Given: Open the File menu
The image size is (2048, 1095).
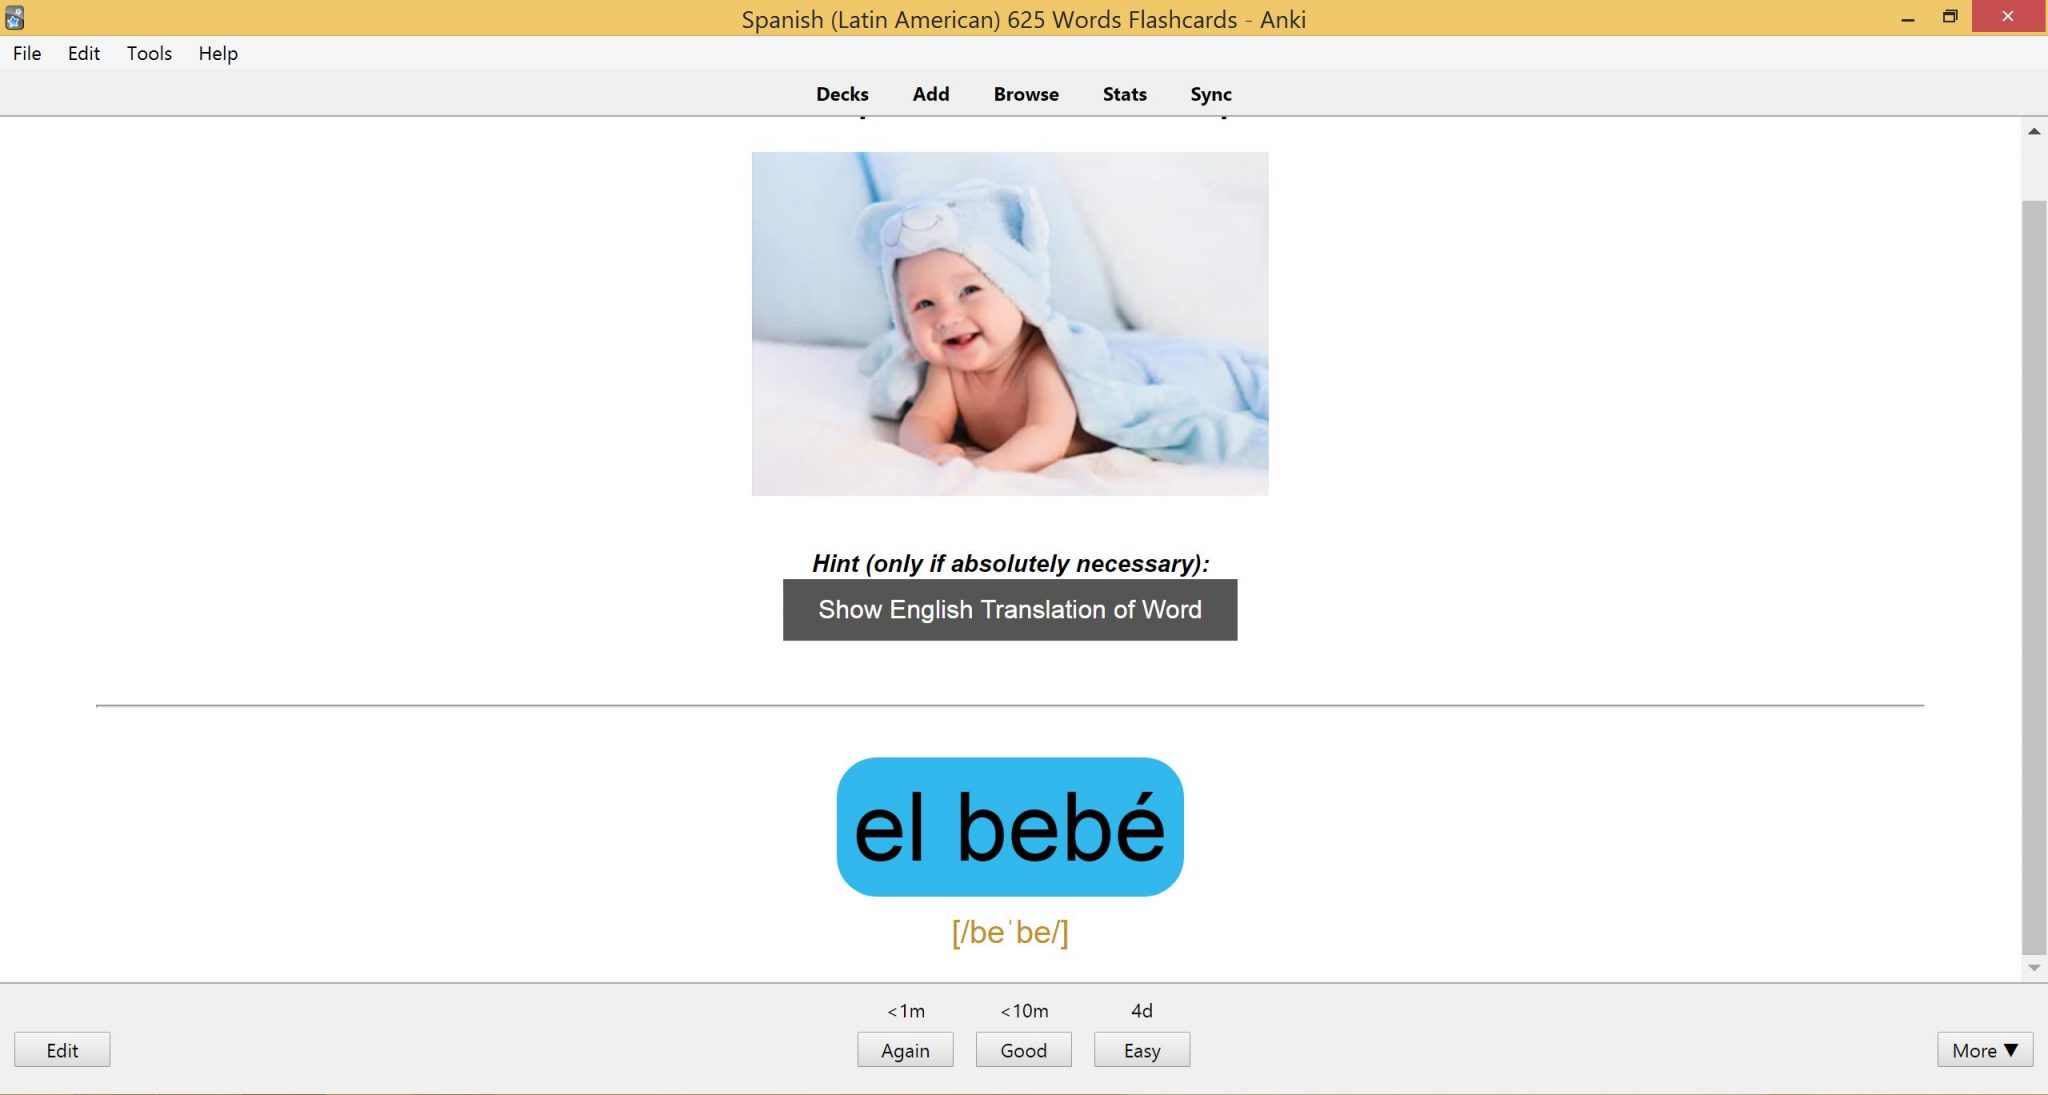Looking at the screenshot, I should coord(26,53).
